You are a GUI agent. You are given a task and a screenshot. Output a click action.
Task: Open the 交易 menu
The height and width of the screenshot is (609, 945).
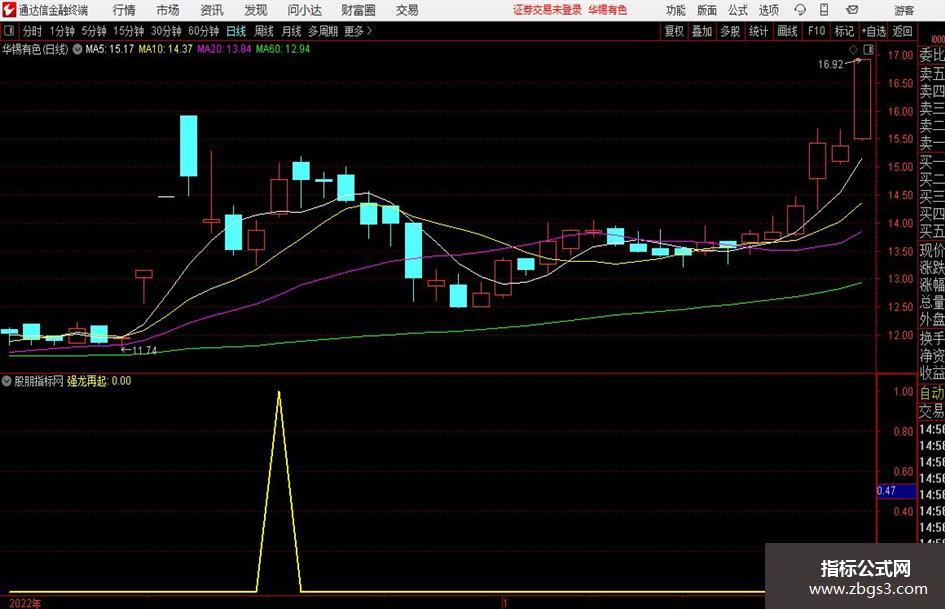click(407, 10)
